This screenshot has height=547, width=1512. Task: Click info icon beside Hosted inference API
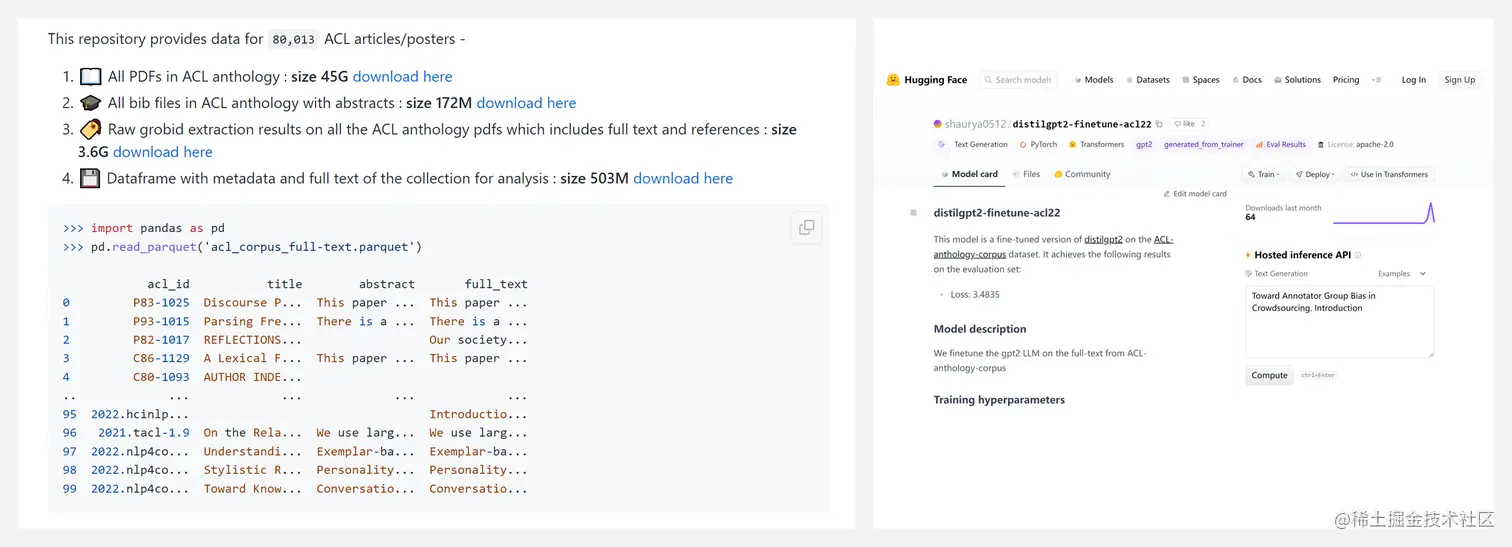tap(1358, 255)
